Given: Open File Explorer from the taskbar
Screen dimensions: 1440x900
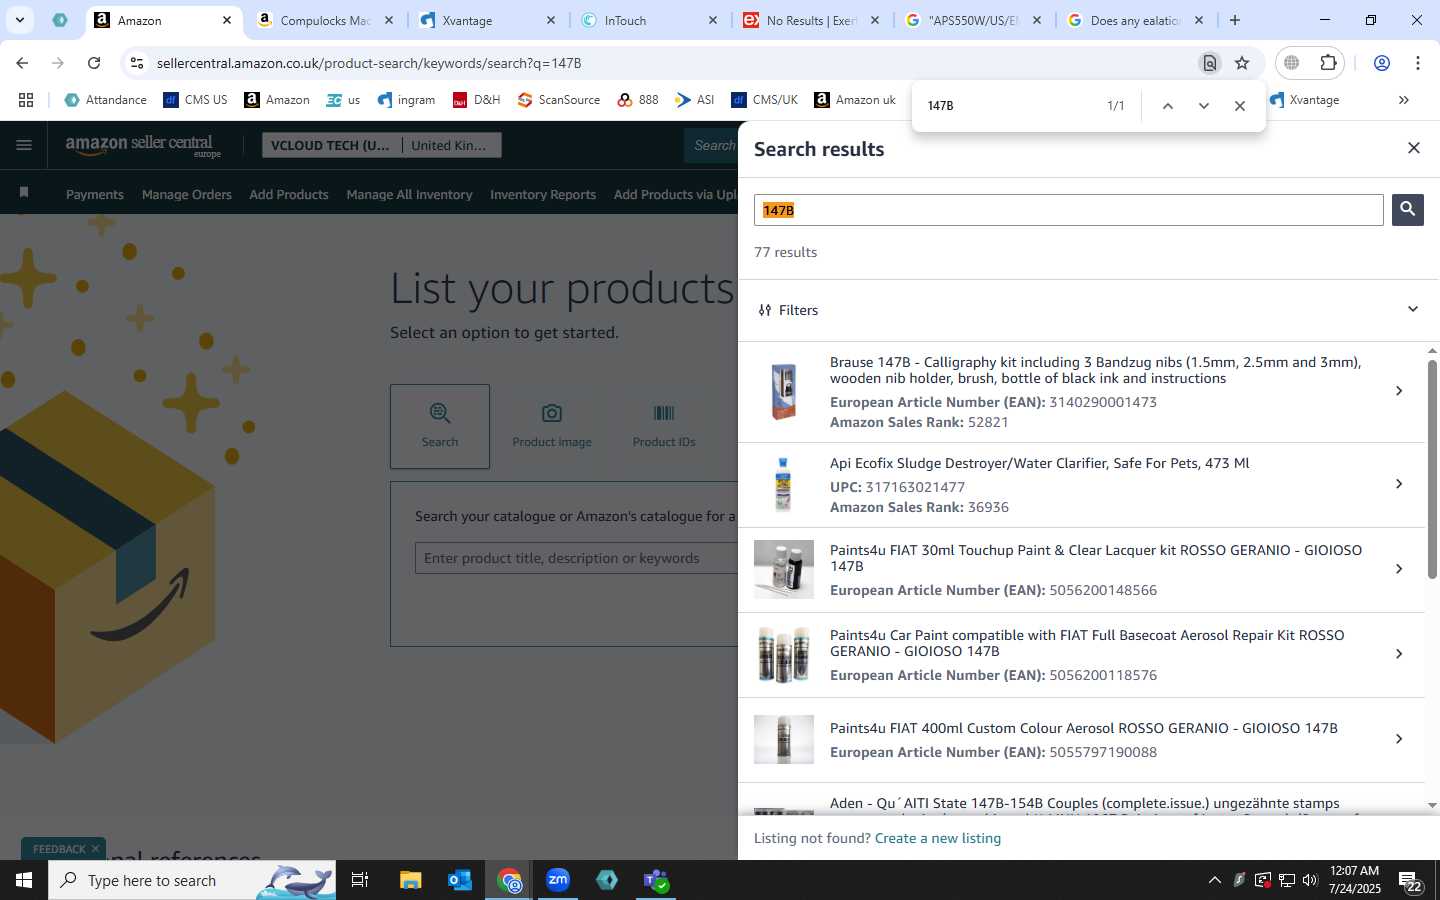Looking at the screenshot, I should coord(411,880).
